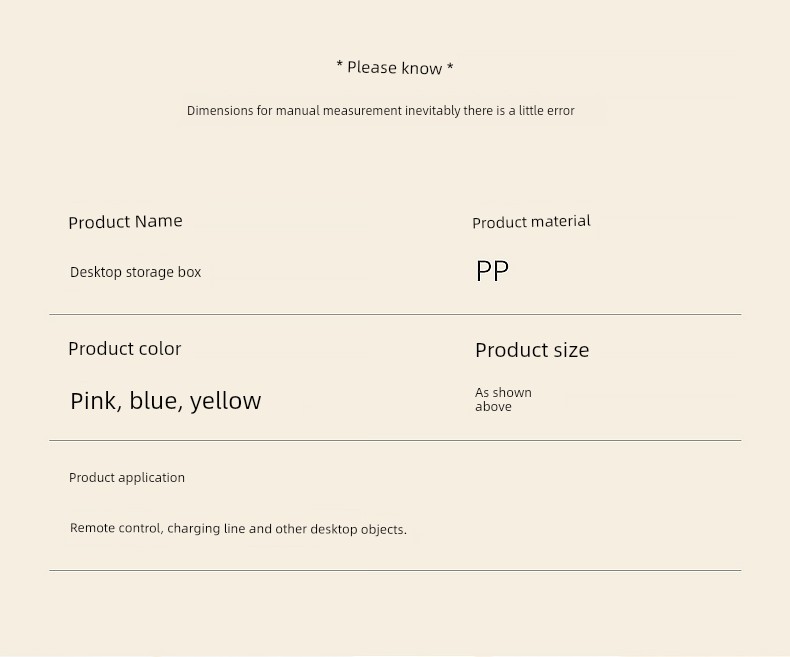
Task: Click 'desktop objects' at end of description
Action: click(x=358, y=529)
